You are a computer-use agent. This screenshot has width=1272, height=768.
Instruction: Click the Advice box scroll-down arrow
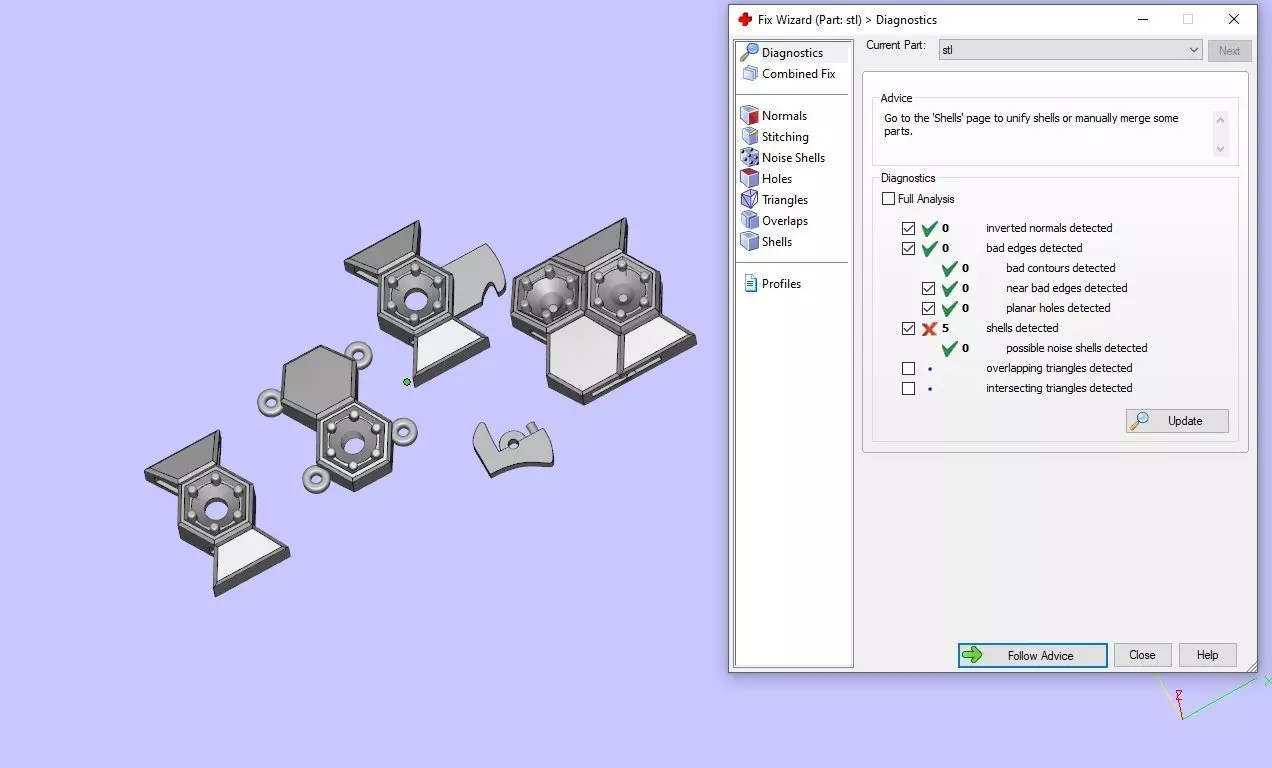[x=1220, y=149]
